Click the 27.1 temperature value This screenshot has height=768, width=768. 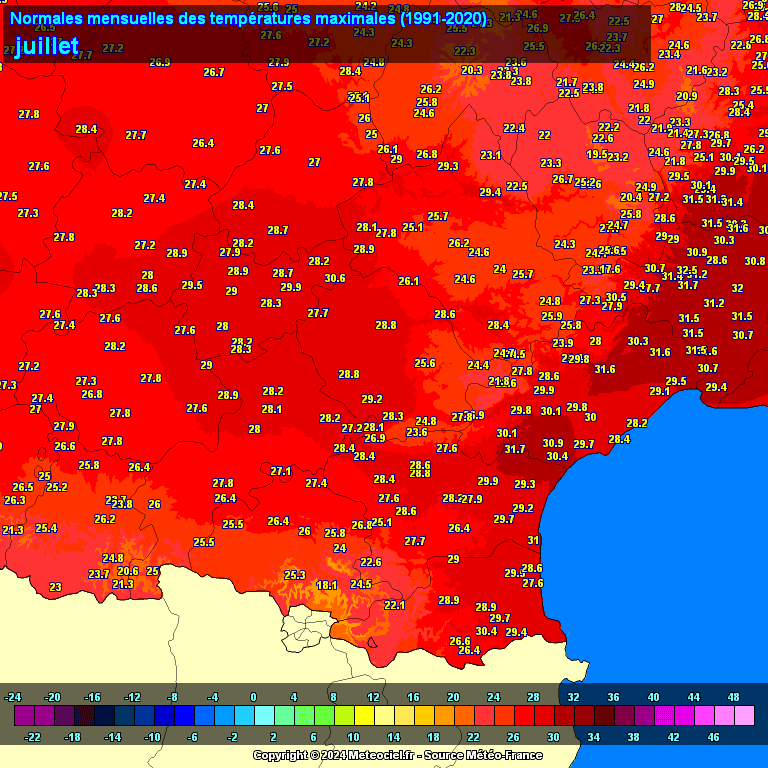281,471
